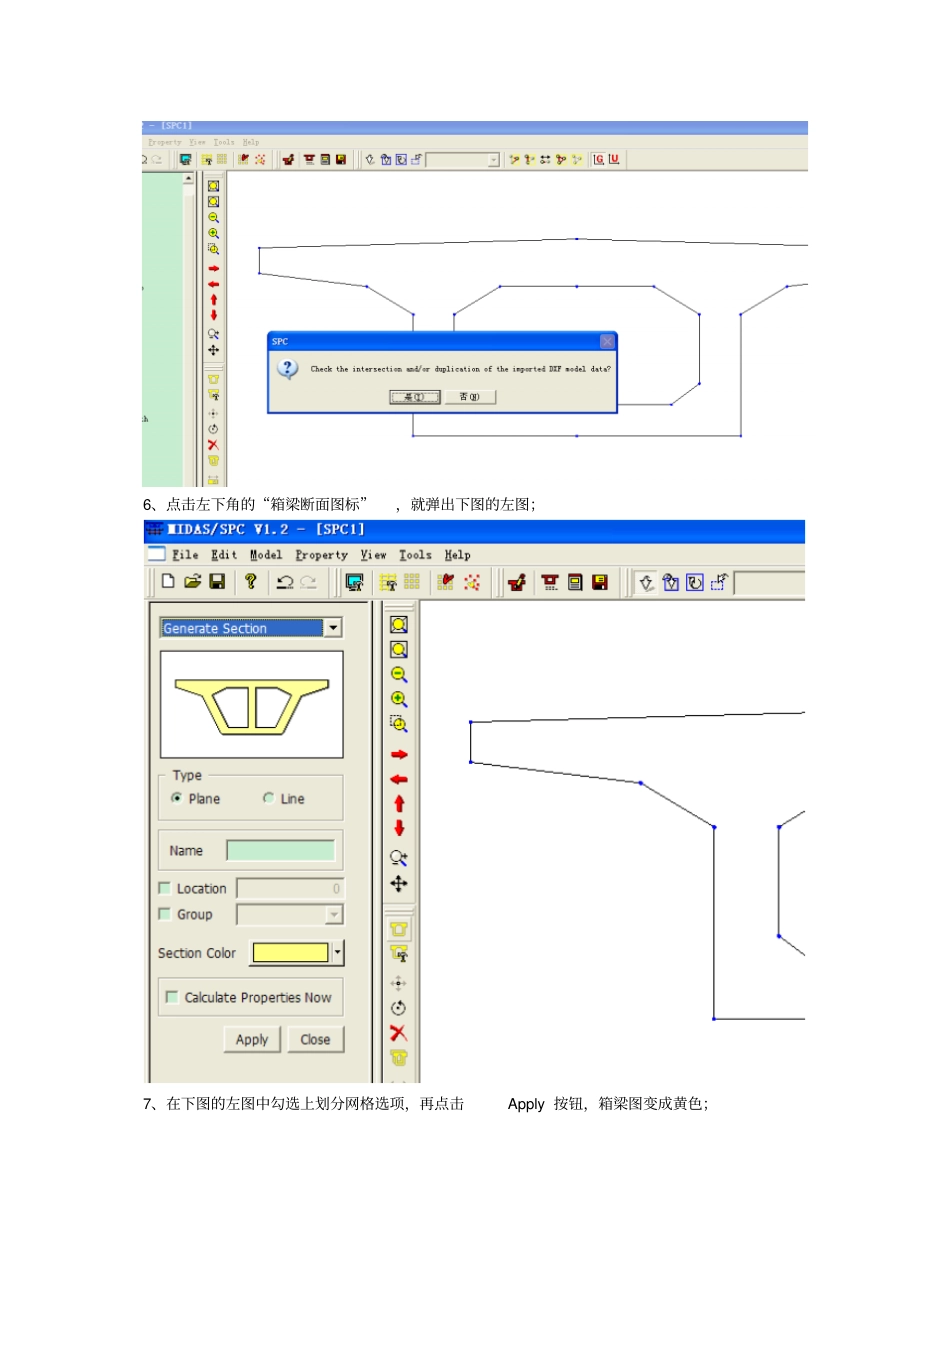Click LG icon in SPC dialog window toolbar
The height and width of the screenshot is (1345, 950).
[x=598, y=159]
